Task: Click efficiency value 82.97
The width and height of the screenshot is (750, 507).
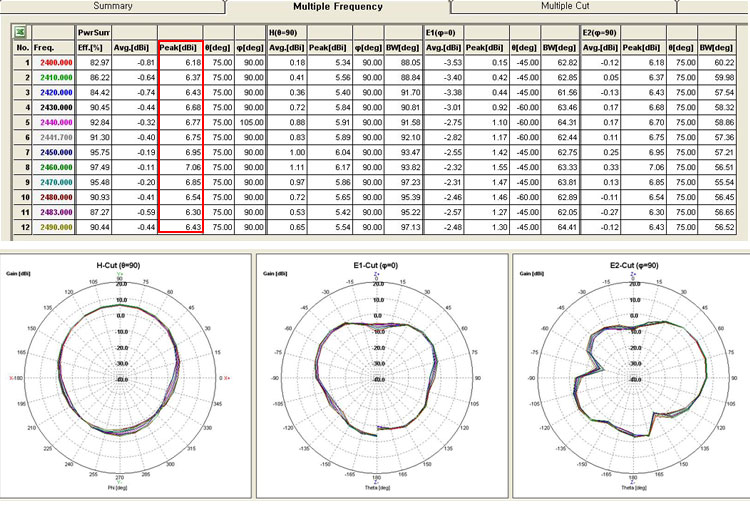Action: coord(93,63)
